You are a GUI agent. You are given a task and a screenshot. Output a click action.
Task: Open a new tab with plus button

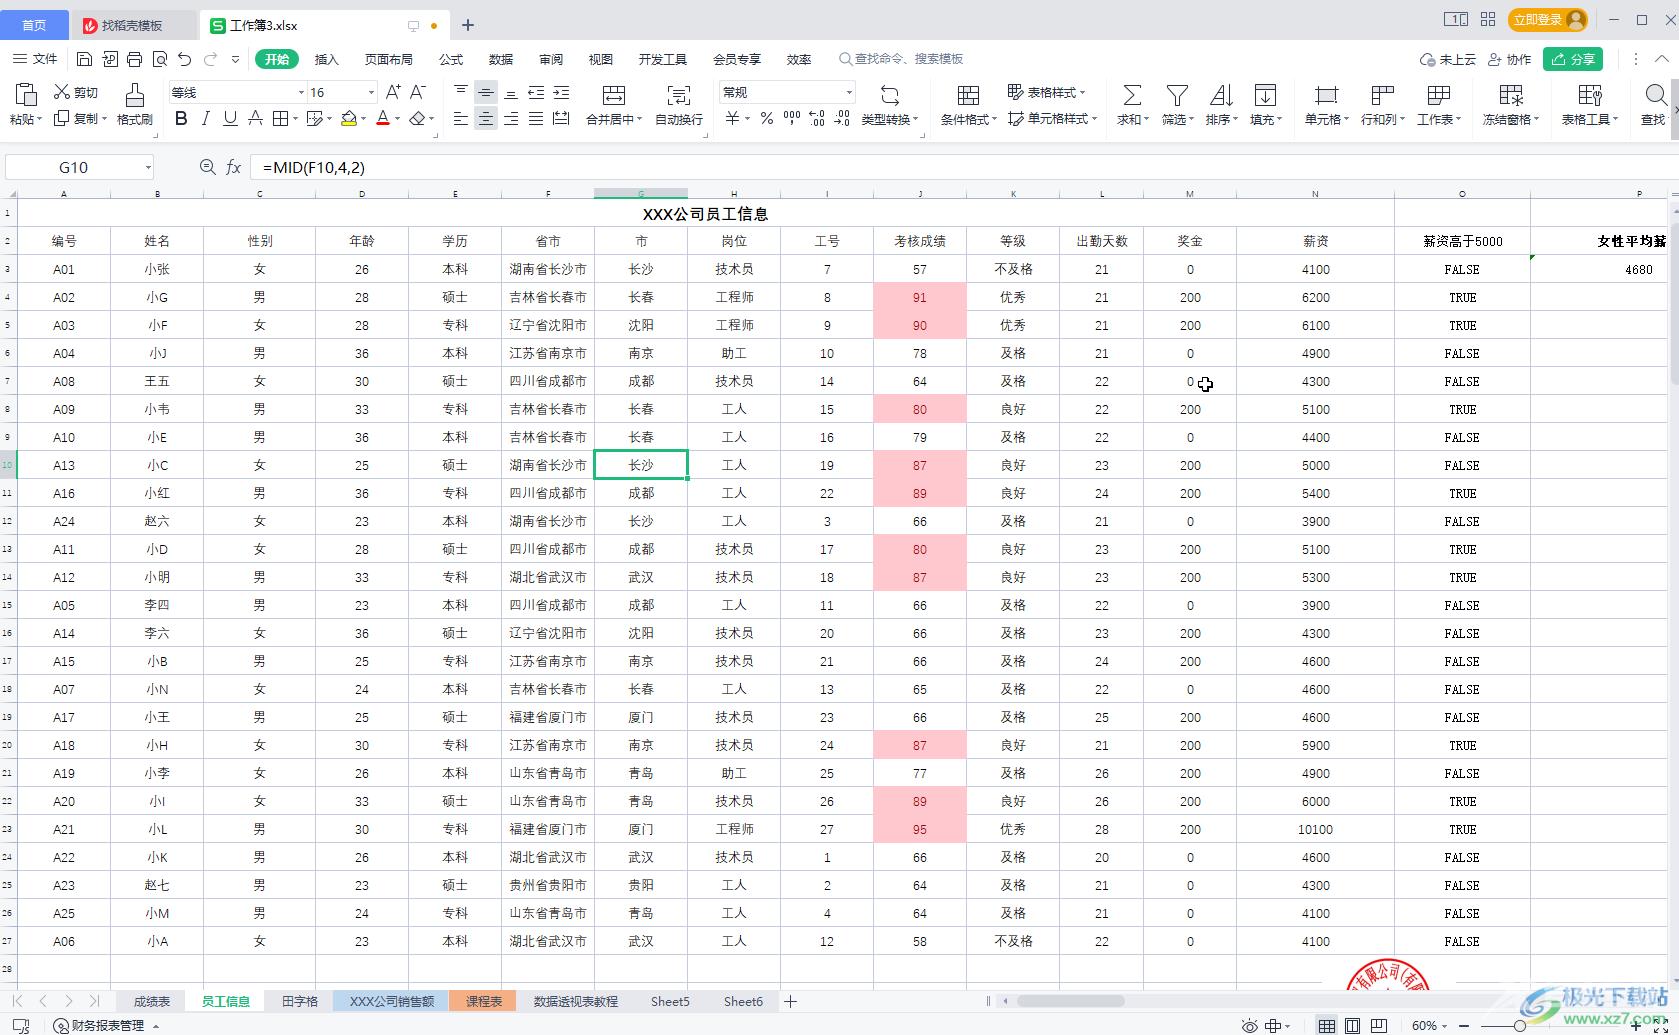point(468,25)
